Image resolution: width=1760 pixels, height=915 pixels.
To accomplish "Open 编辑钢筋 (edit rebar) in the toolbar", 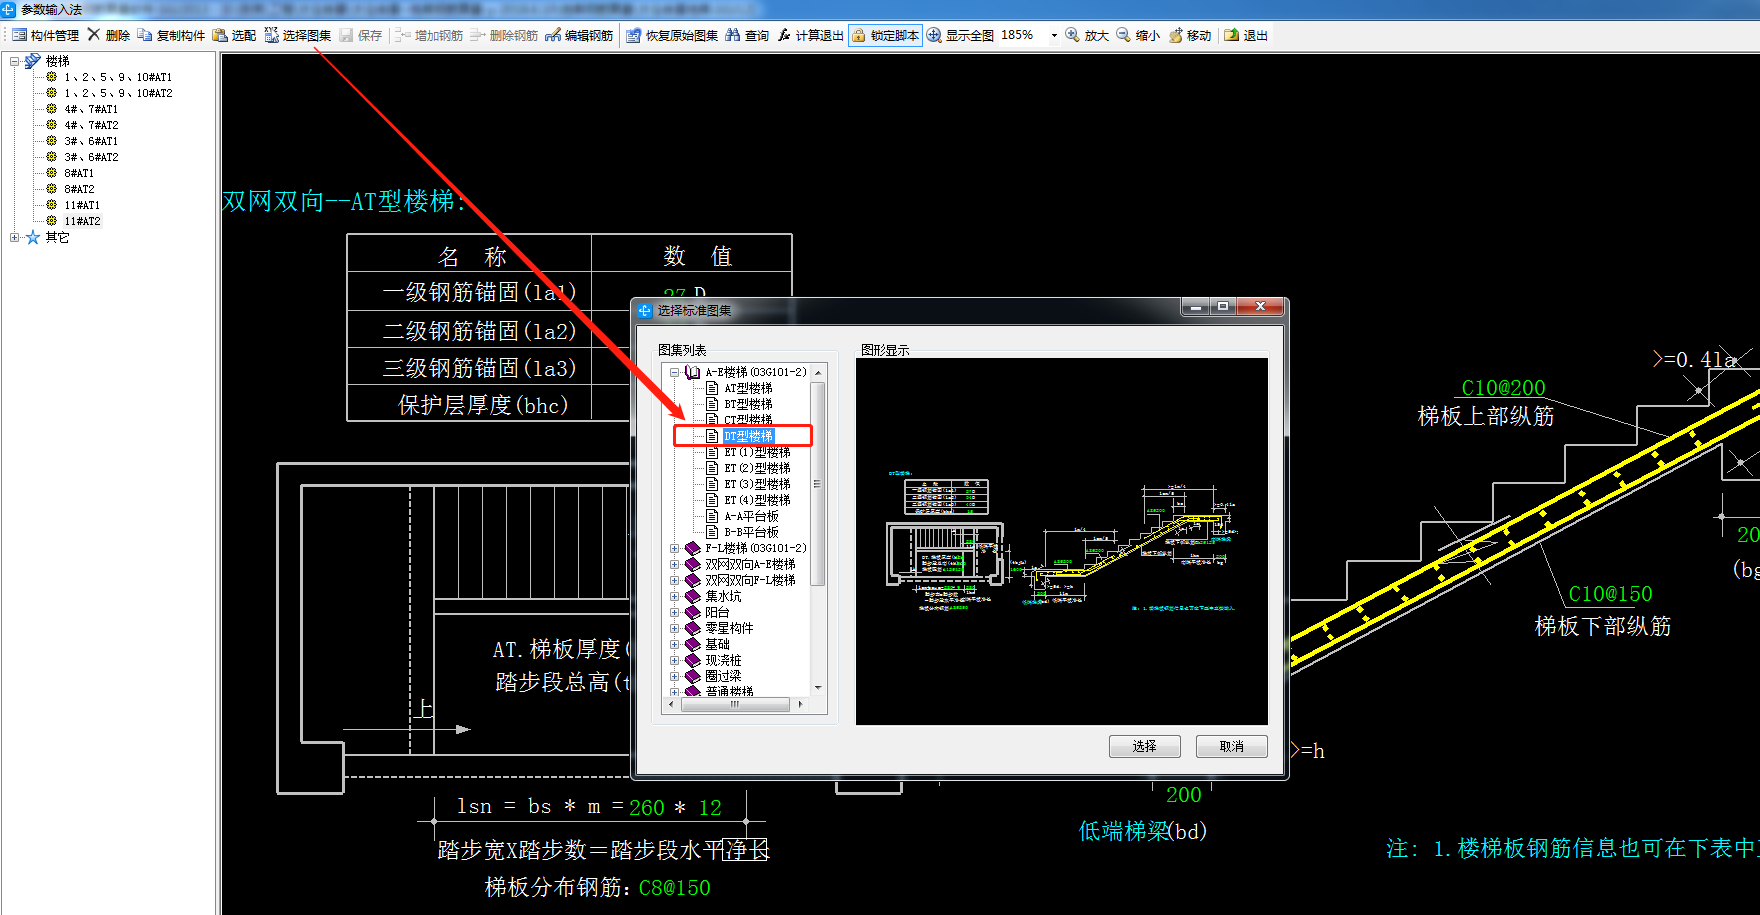I will coord(579,35).
